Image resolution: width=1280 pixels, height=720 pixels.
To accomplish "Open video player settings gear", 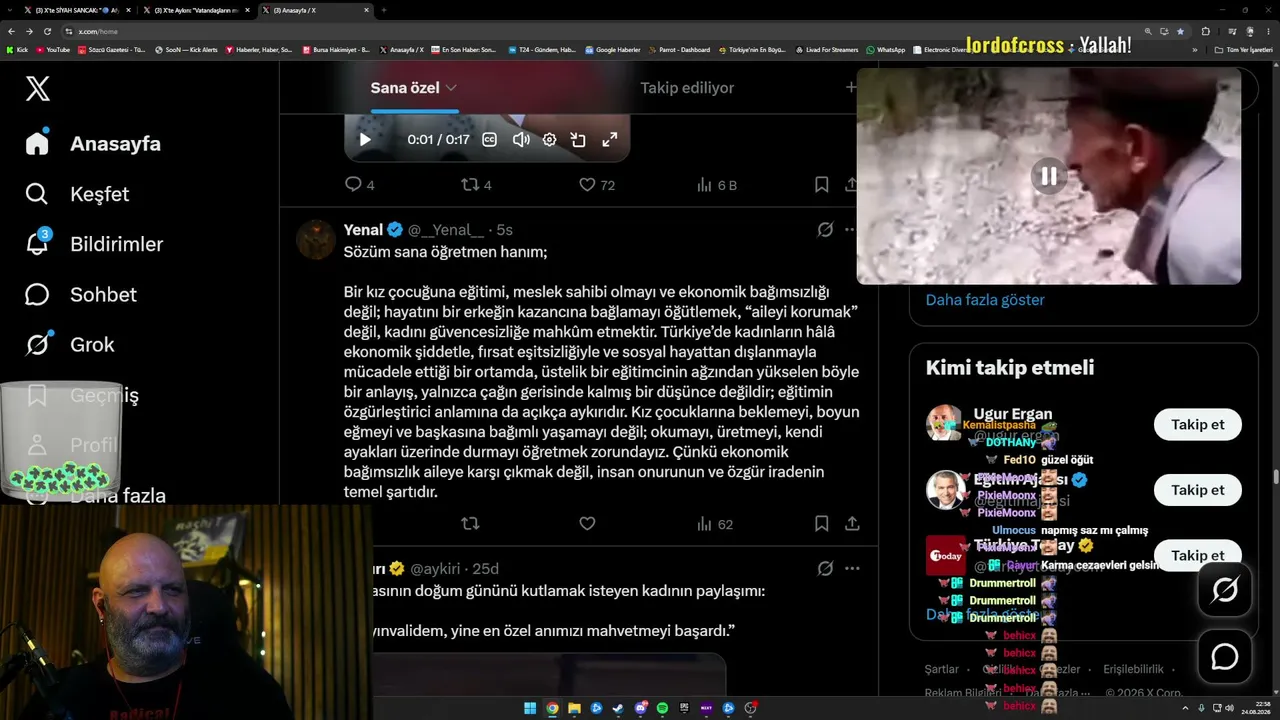I will click(x=549, y=140).
